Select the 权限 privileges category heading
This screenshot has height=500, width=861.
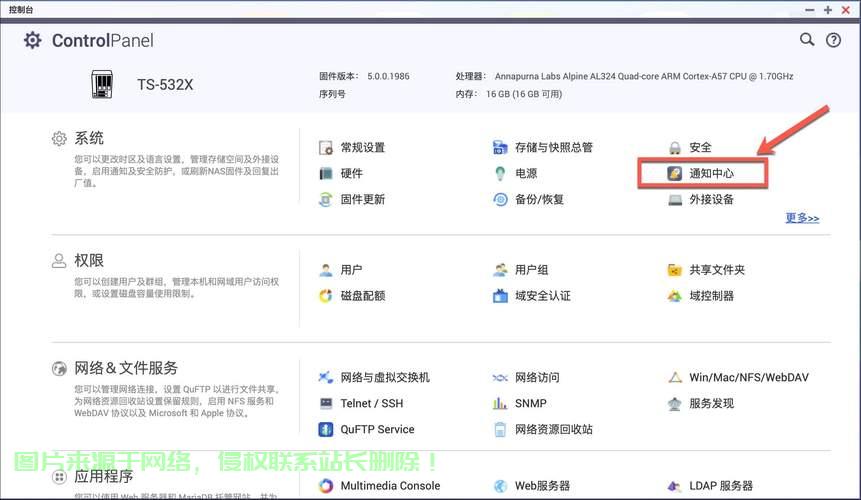coord(89,261)
